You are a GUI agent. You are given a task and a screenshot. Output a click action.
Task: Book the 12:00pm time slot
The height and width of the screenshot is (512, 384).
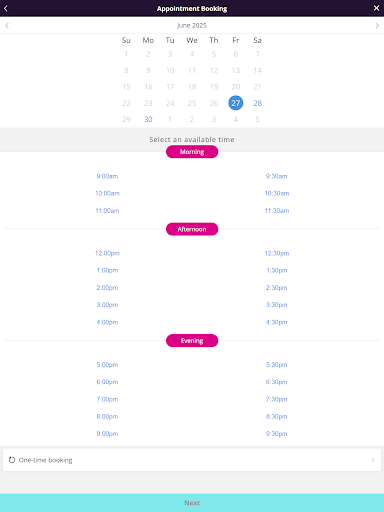tap(107, 253)
